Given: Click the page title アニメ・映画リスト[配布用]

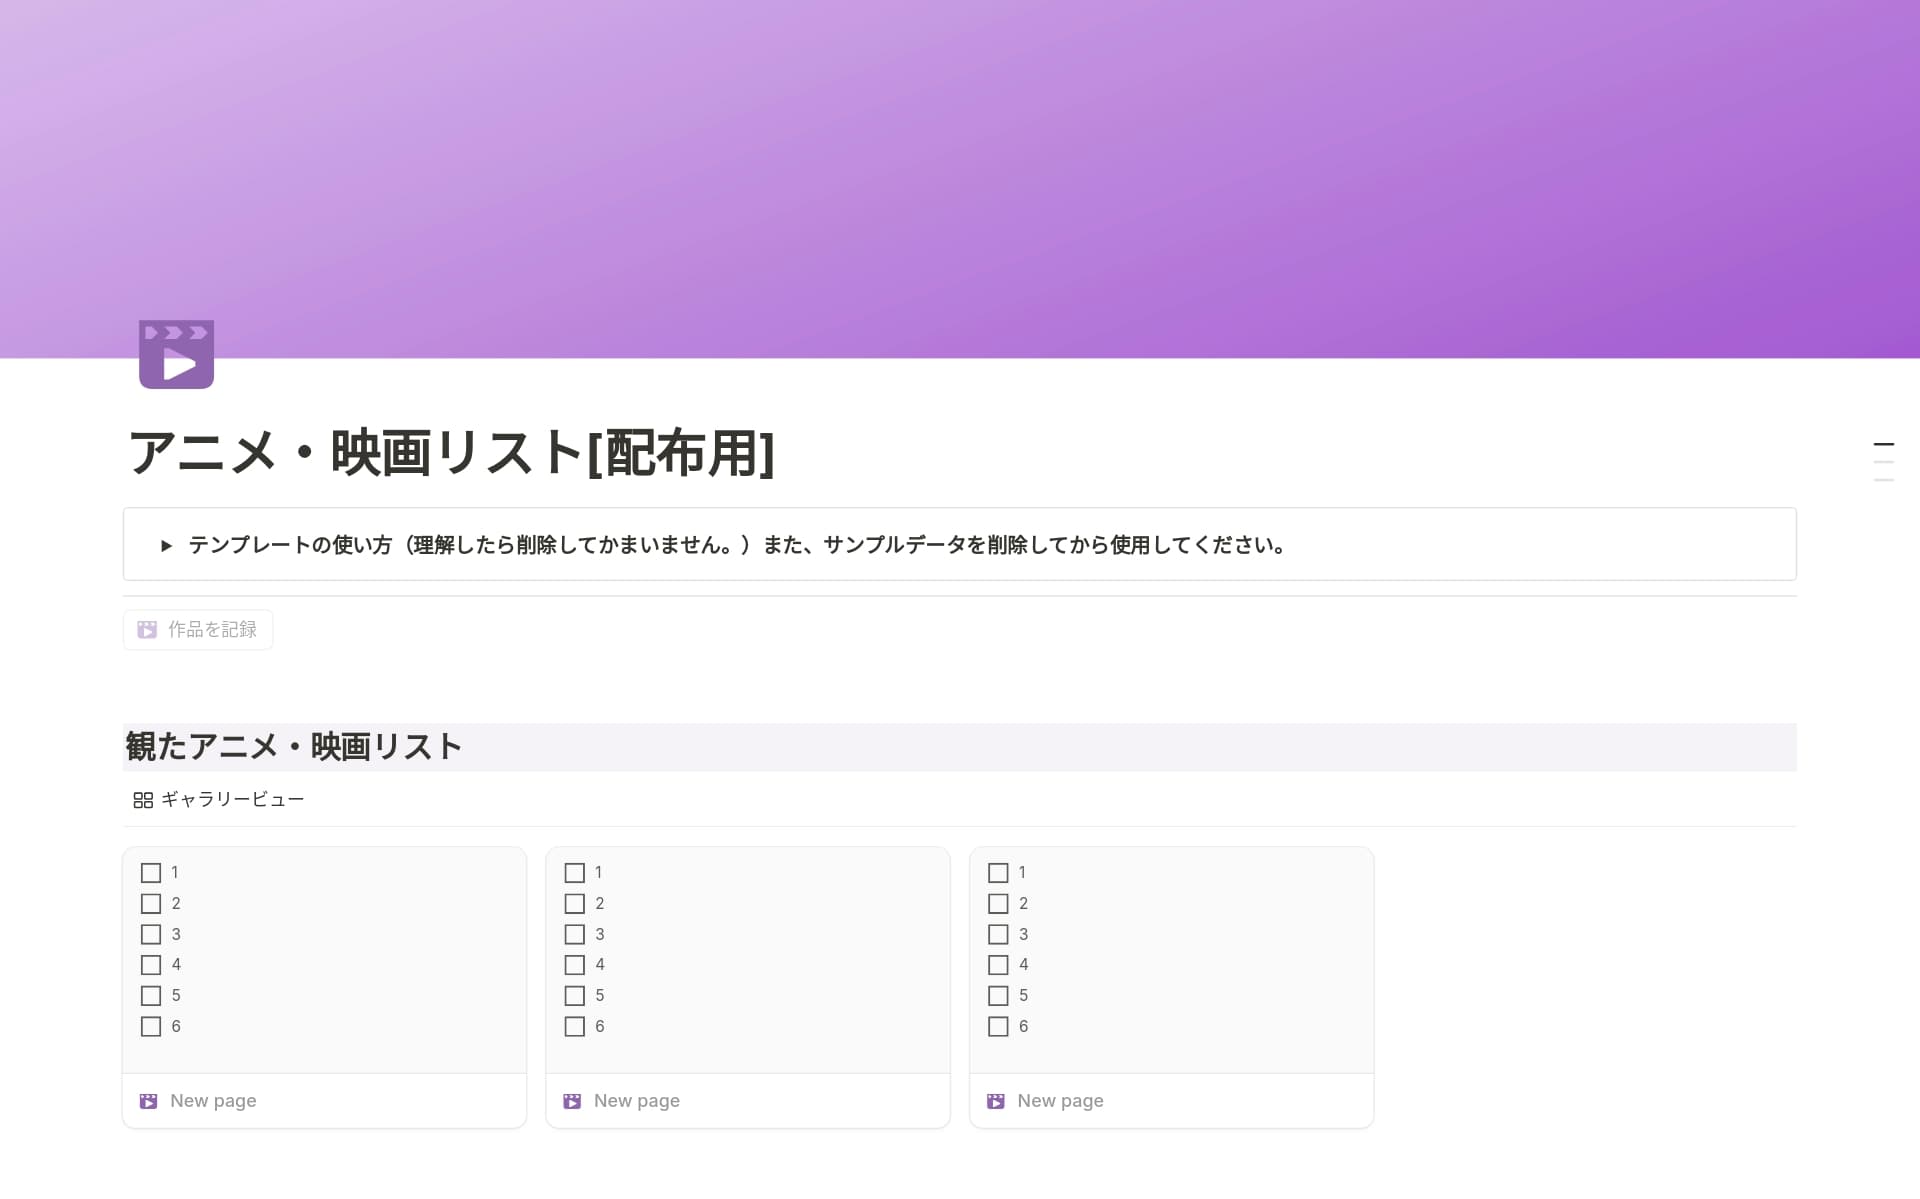Looking at the screenshot, I should tap(452, 453).
